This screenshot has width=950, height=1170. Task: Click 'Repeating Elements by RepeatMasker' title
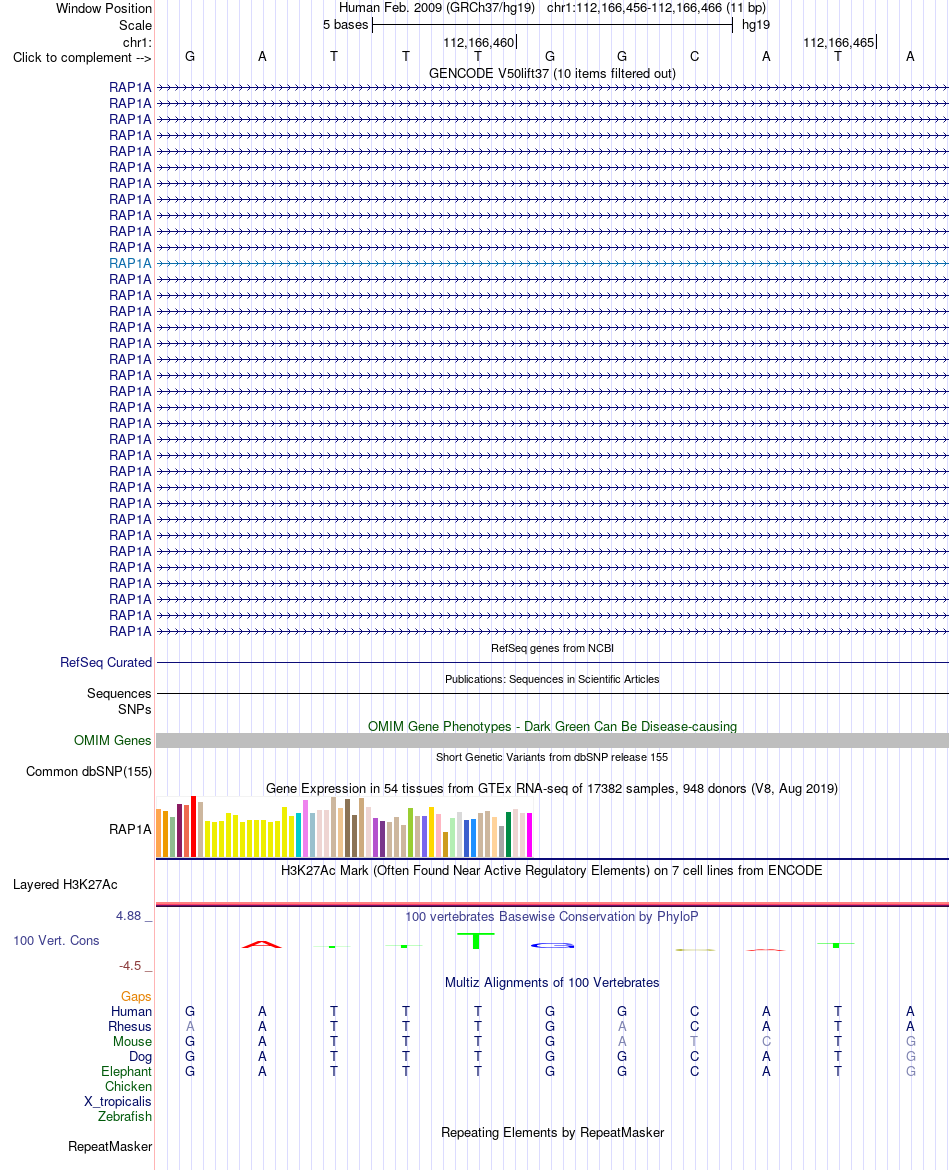[x=552, y=1133]
